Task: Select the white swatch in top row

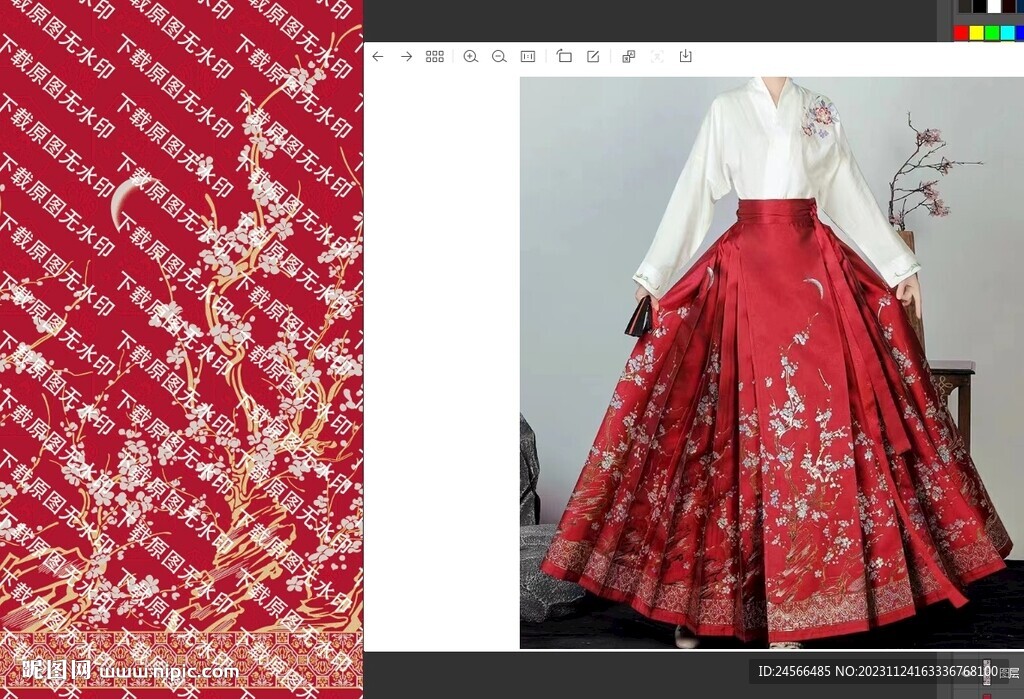Action: pyautogui.click(x=994, y=6)
